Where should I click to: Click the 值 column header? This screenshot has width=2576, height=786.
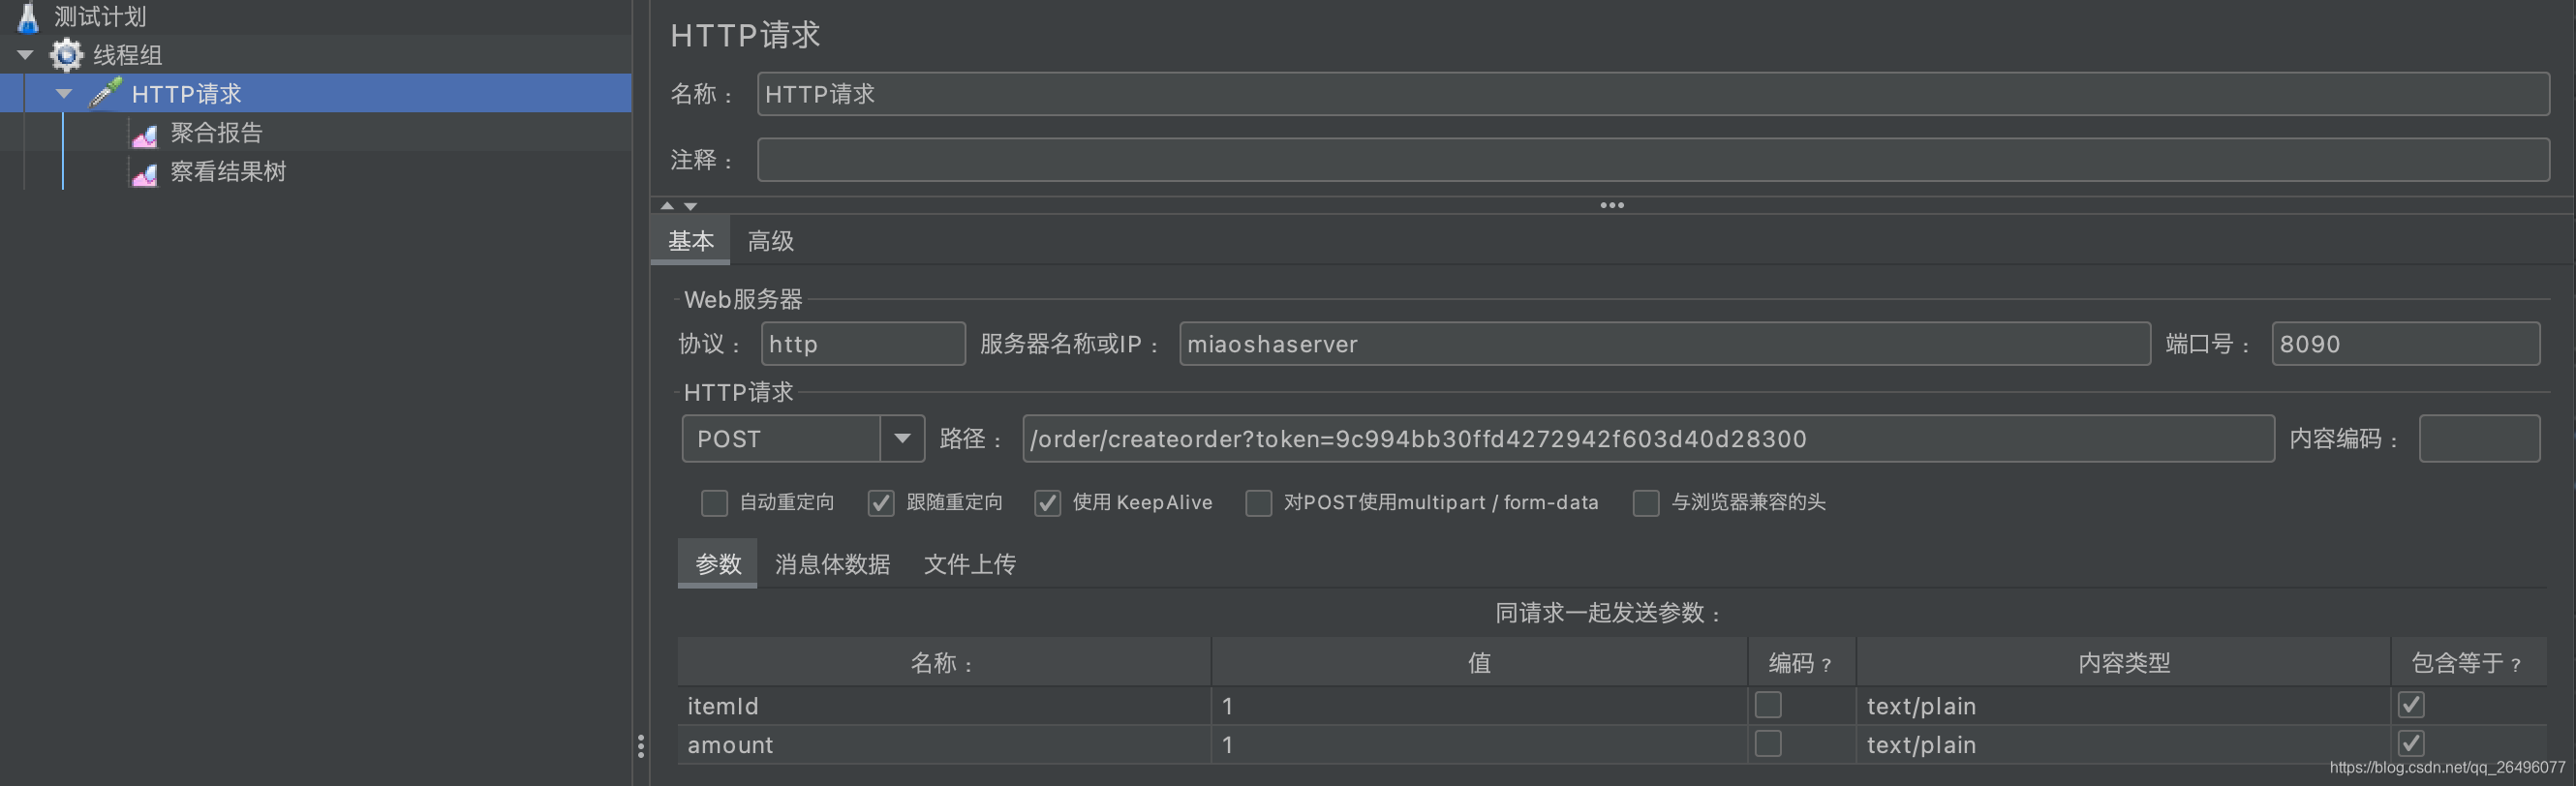(1479, 663)
